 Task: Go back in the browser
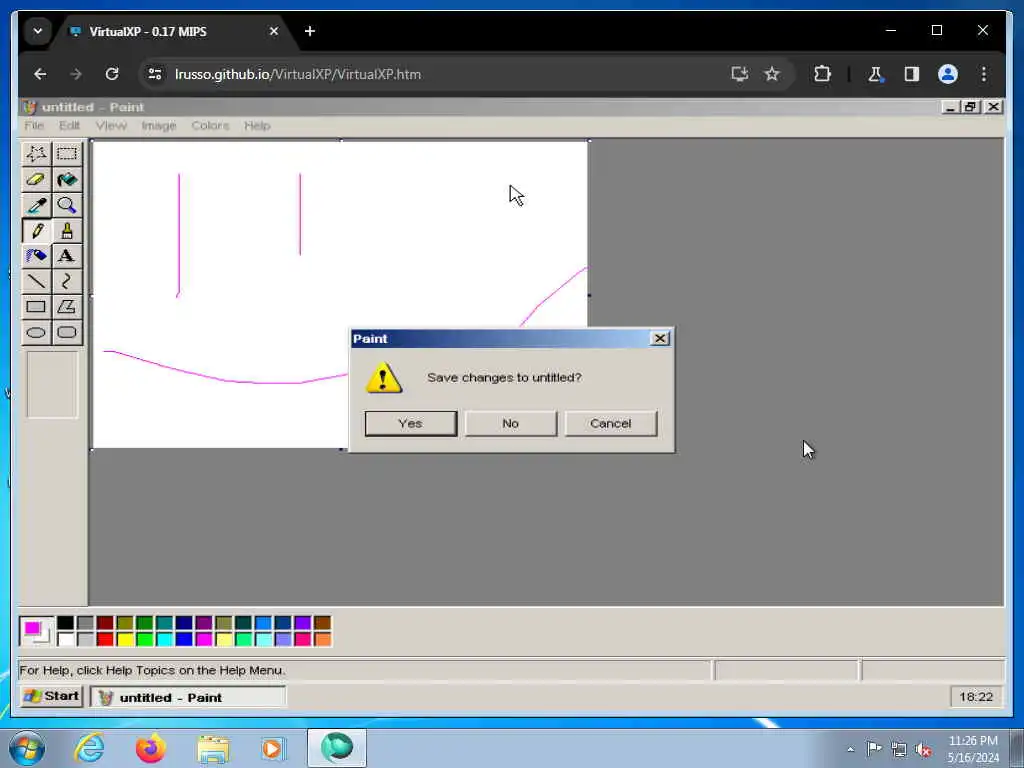40,74
